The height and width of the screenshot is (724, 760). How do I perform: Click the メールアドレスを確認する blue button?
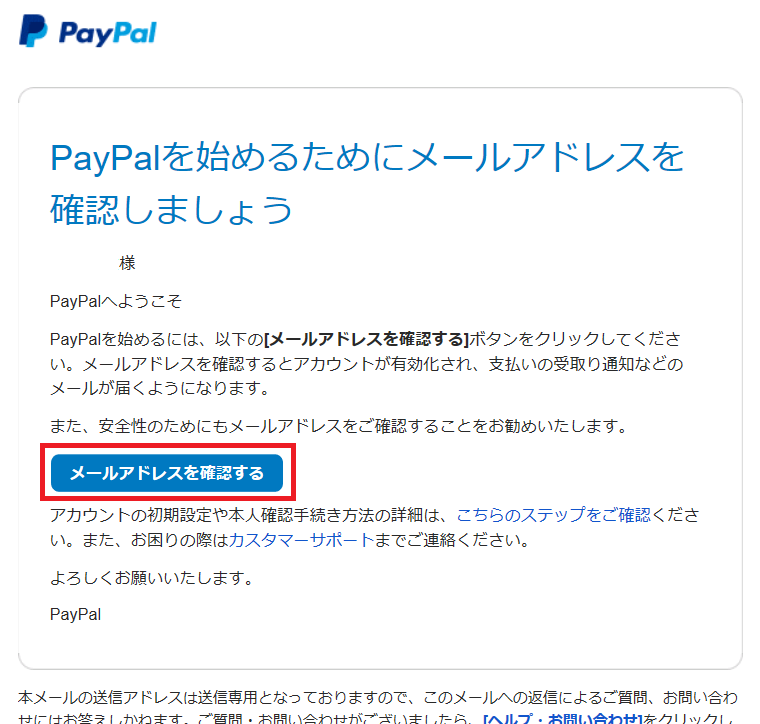pyautogui.click(x=167, y=473)
